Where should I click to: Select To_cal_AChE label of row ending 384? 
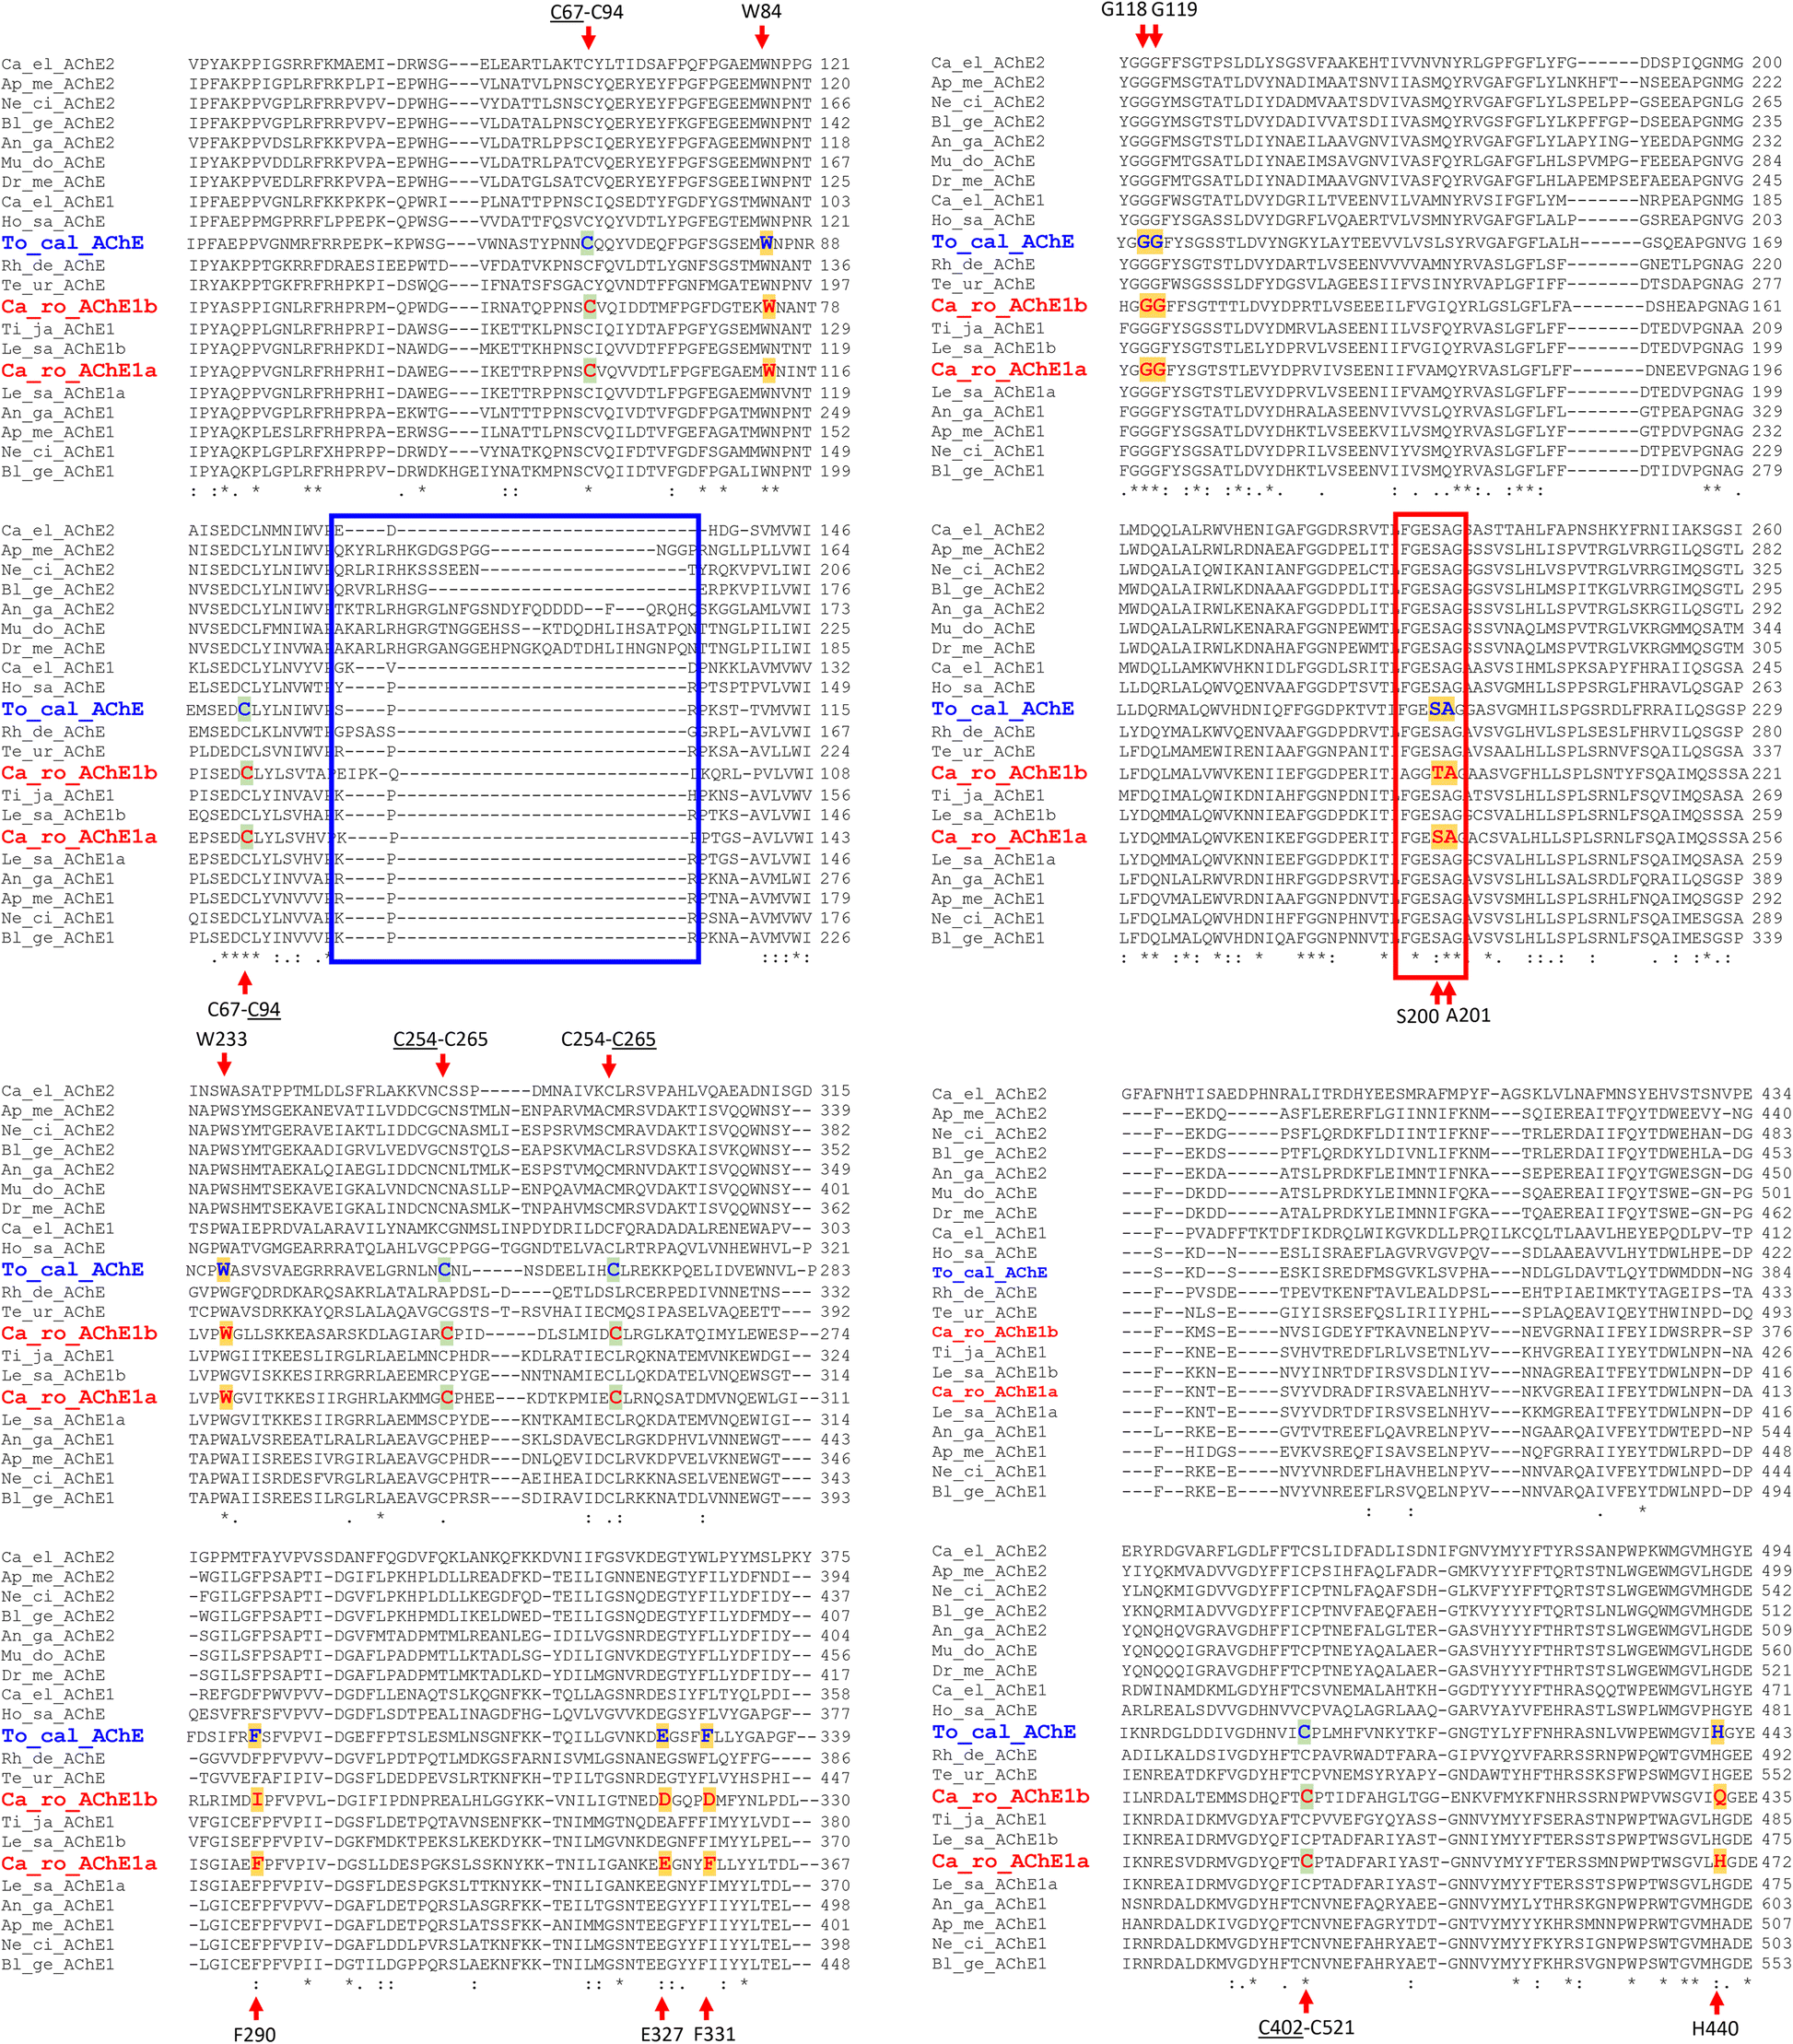pyautogui.click(x=990, y=1272)
